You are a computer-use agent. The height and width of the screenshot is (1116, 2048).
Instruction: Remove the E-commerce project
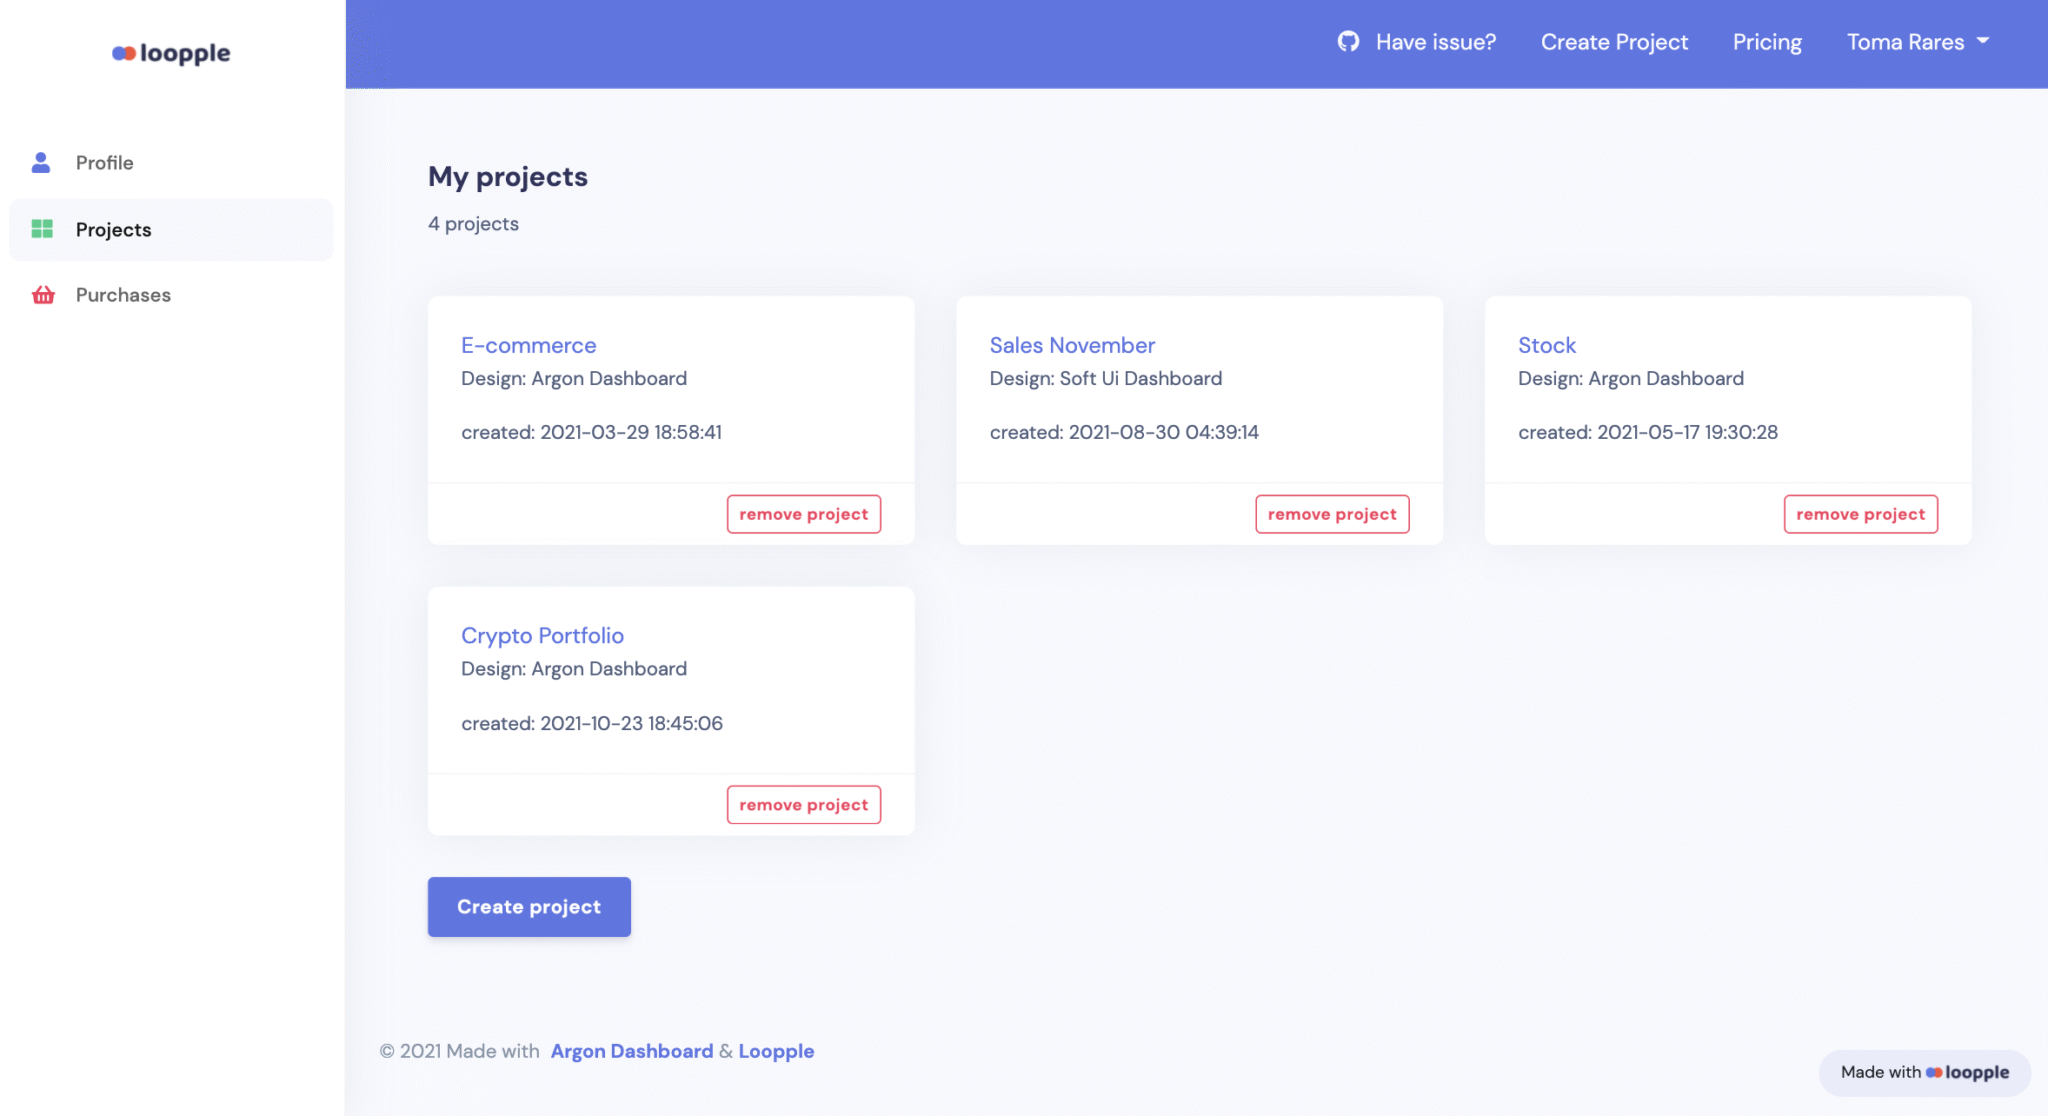point(803,513)
